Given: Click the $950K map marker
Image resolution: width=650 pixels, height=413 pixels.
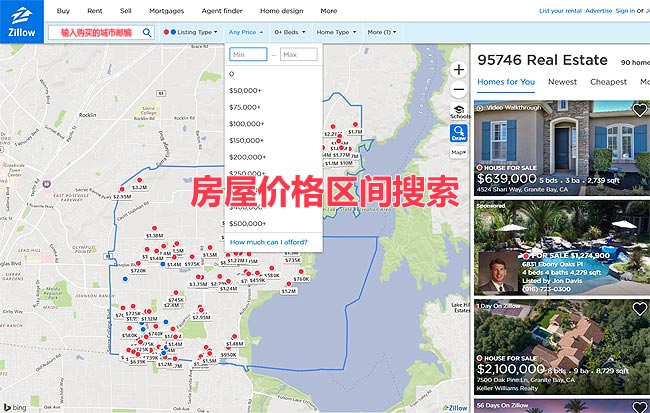Looking at the screenshot, I should (x=228, y=355).
